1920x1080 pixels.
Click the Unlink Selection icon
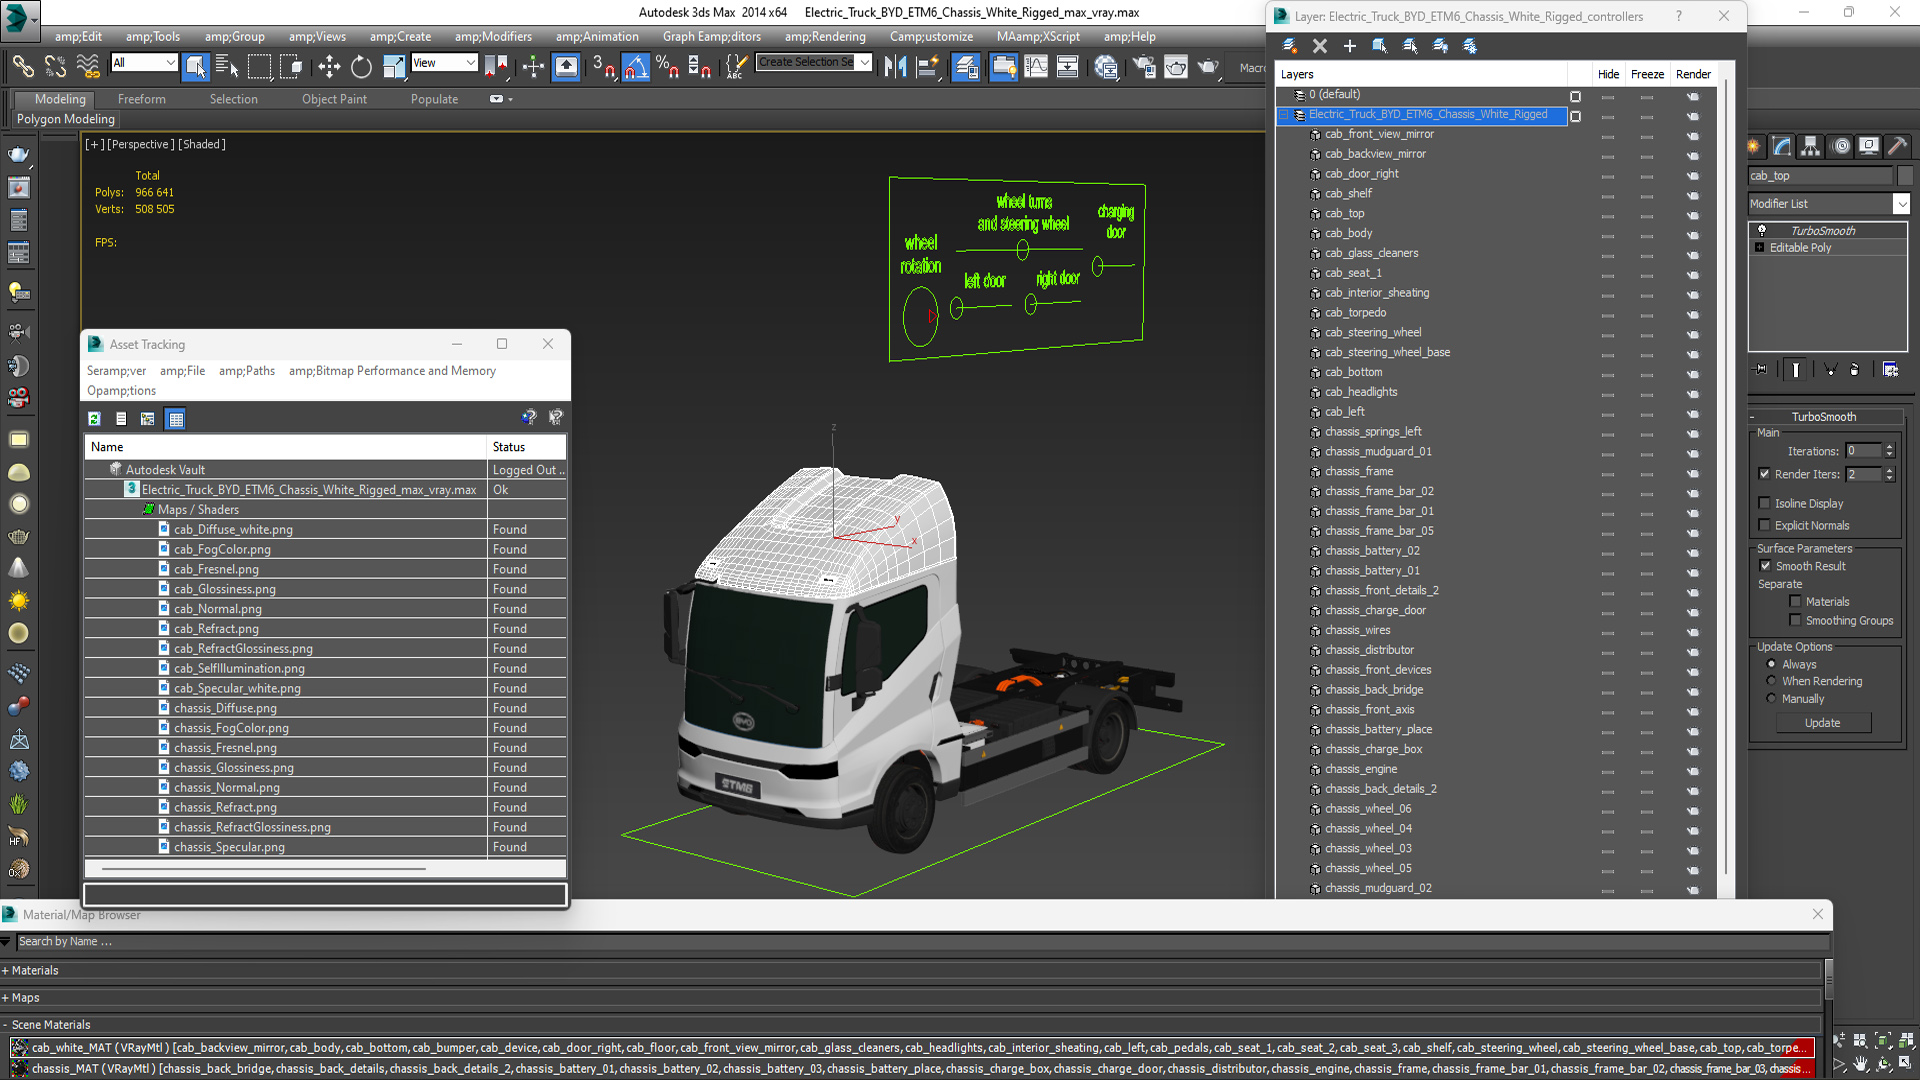point(56,66)
